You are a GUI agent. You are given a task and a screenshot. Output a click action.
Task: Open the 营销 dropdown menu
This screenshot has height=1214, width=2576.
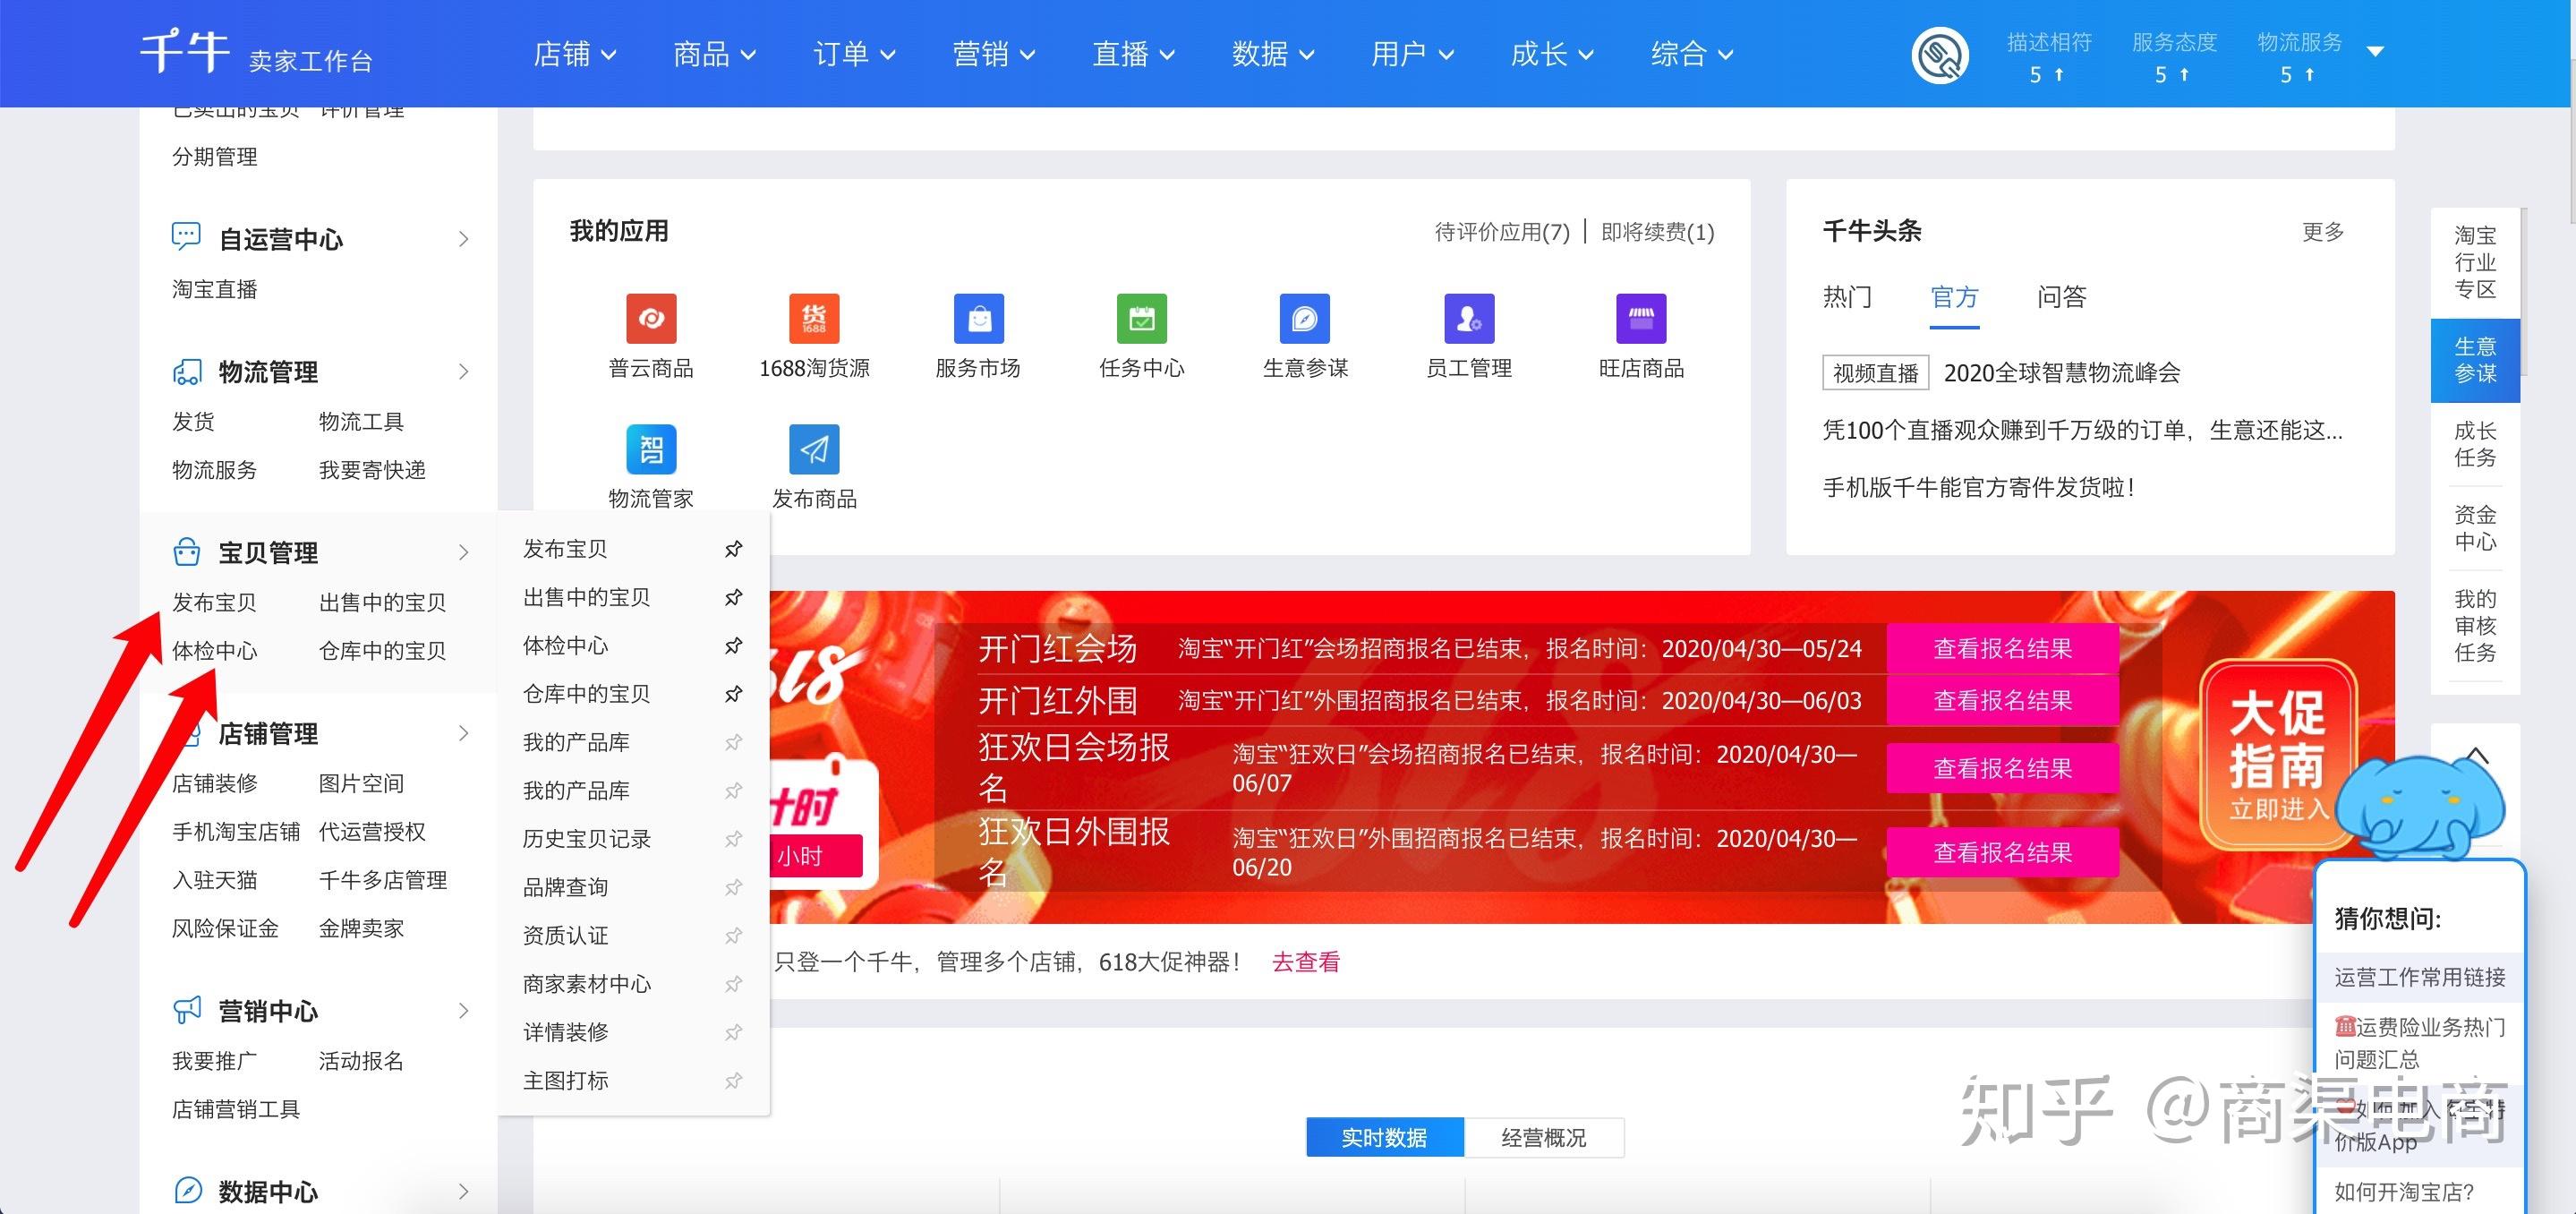pos(993,54)
